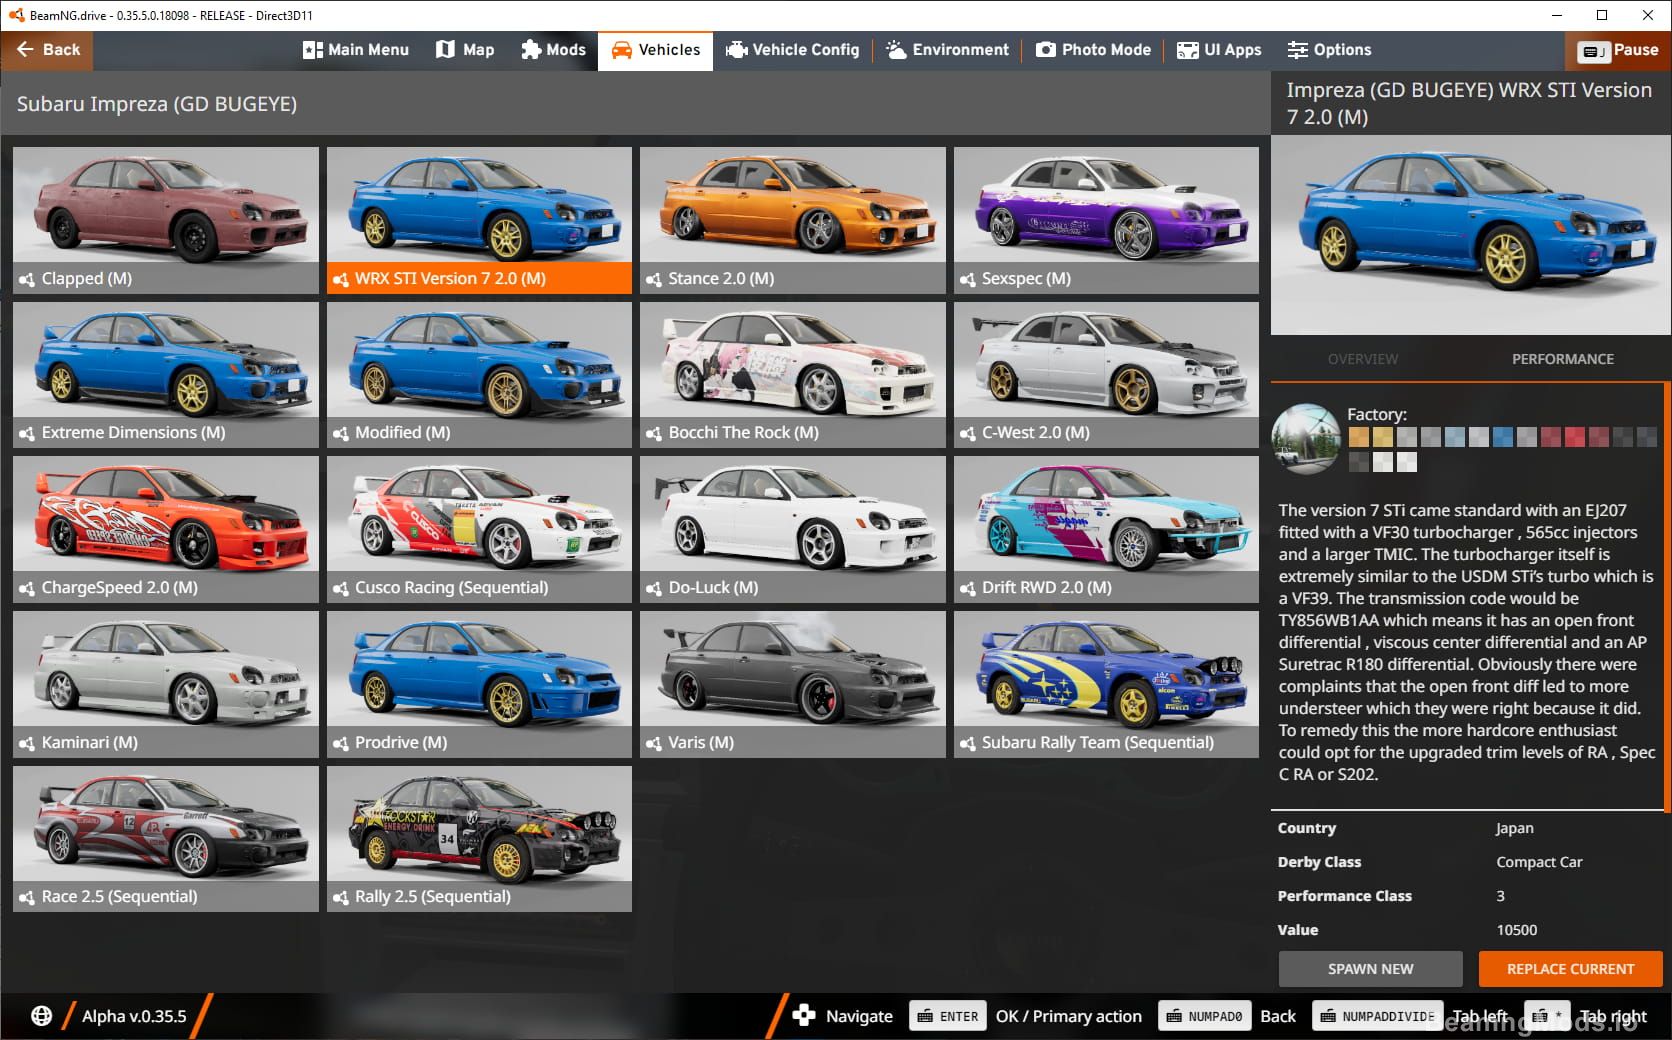Click the BeamNG logo in title bar

[x=16, y=15]
